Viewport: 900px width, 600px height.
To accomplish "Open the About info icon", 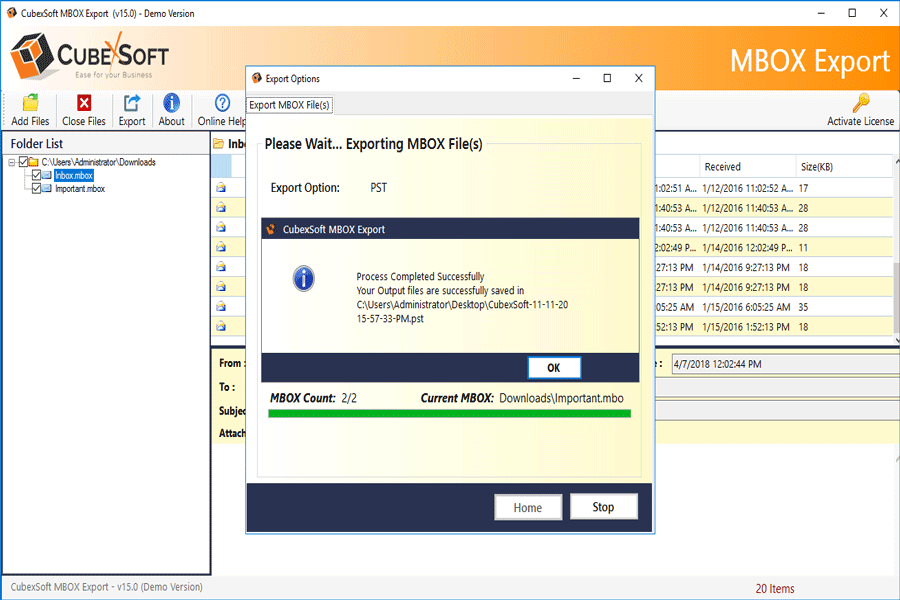I will pos(171,103).
